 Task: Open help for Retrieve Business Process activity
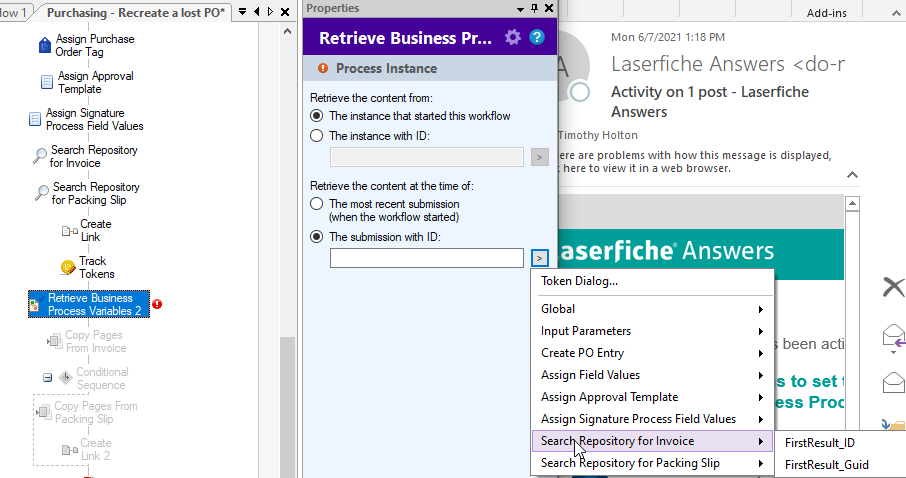click(x=537, y=38)
